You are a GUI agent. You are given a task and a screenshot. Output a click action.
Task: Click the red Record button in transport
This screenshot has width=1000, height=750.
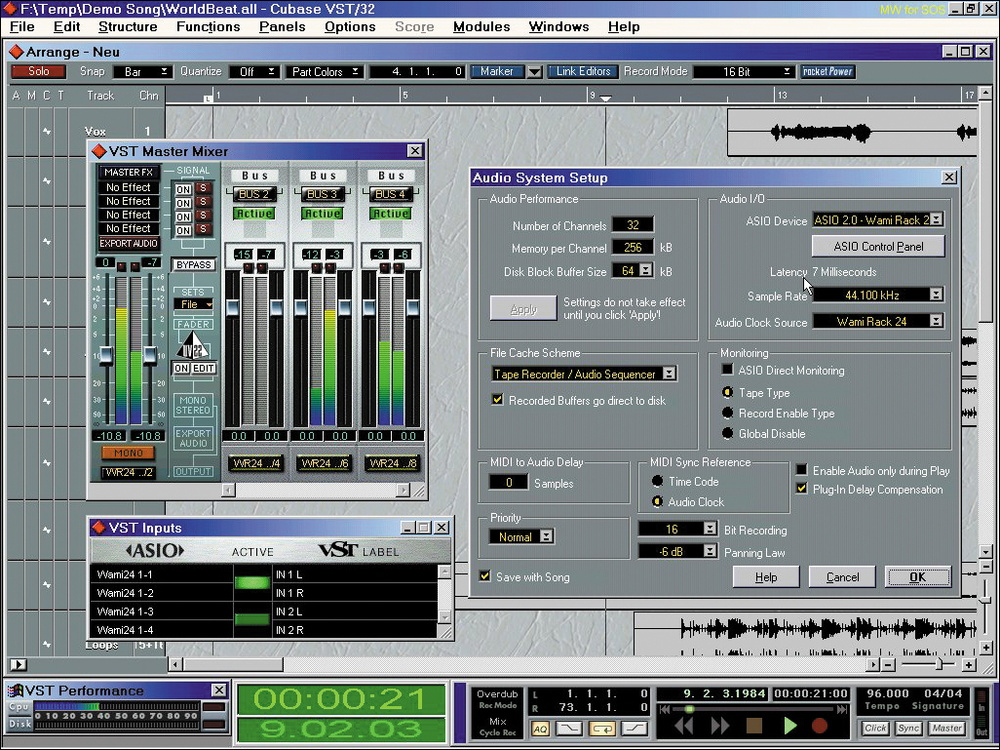click(x=821, y=727)
